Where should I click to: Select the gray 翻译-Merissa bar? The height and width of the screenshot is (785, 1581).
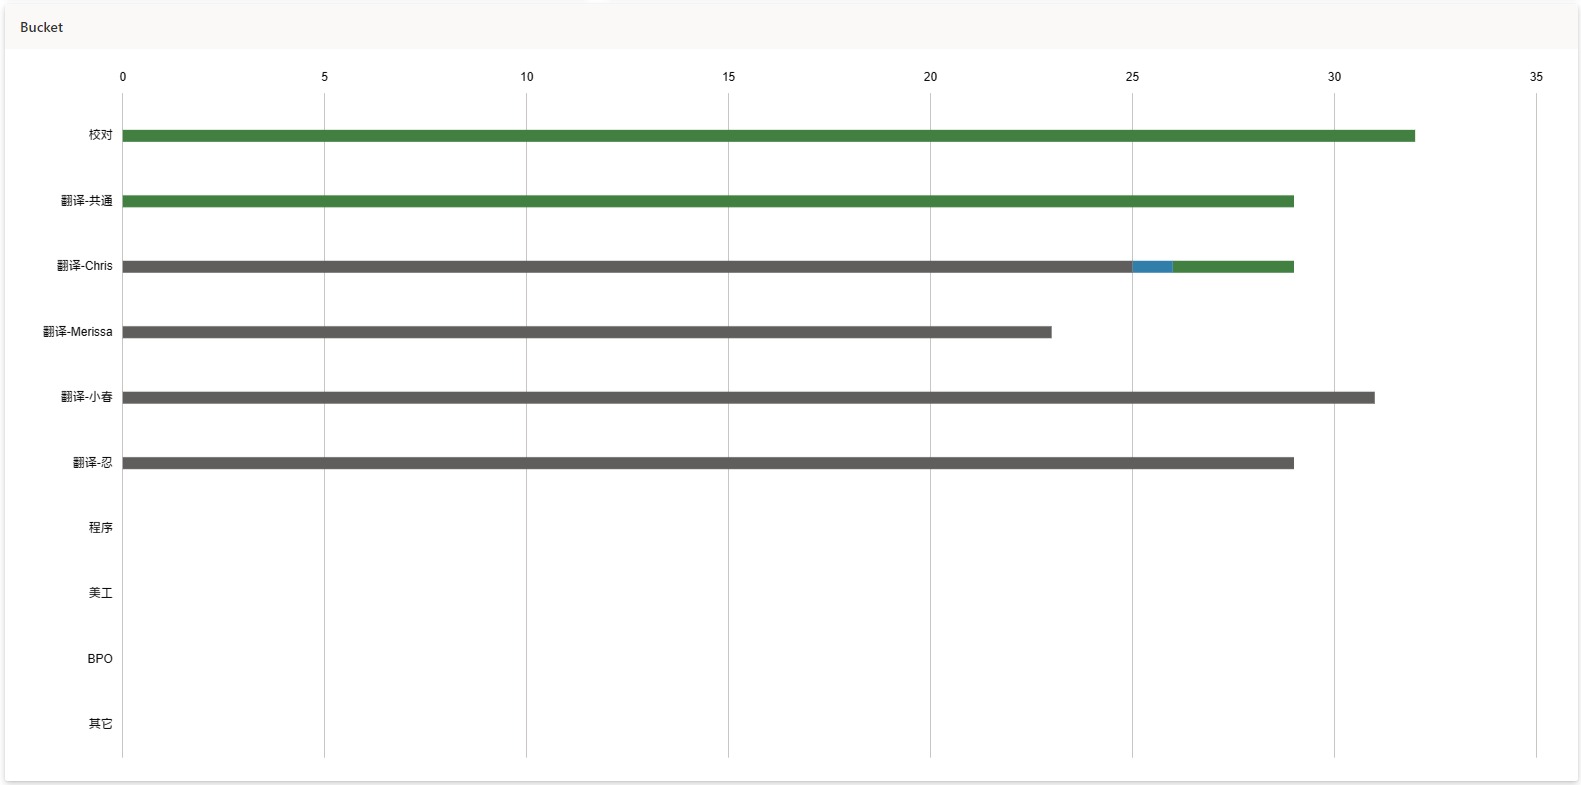[x=587, y=332]
